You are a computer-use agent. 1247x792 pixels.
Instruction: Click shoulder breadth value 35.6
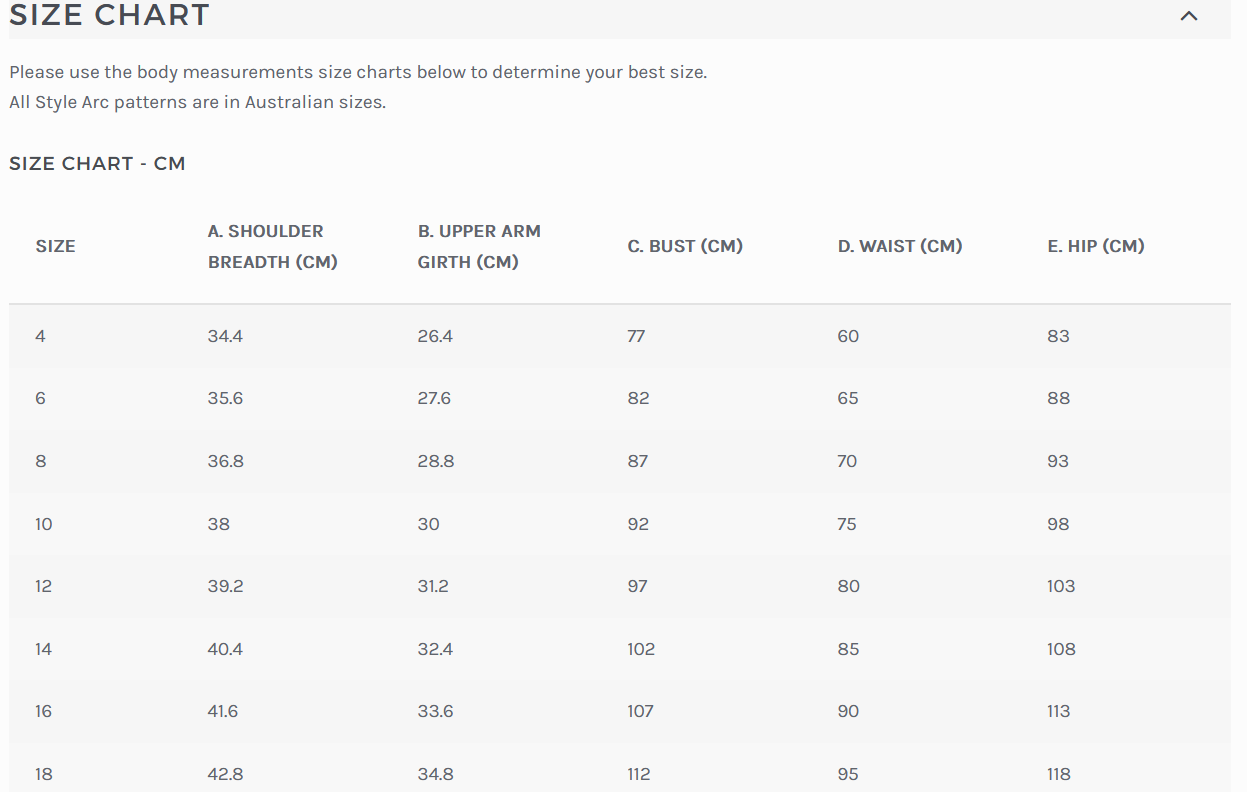pos(225,398)
